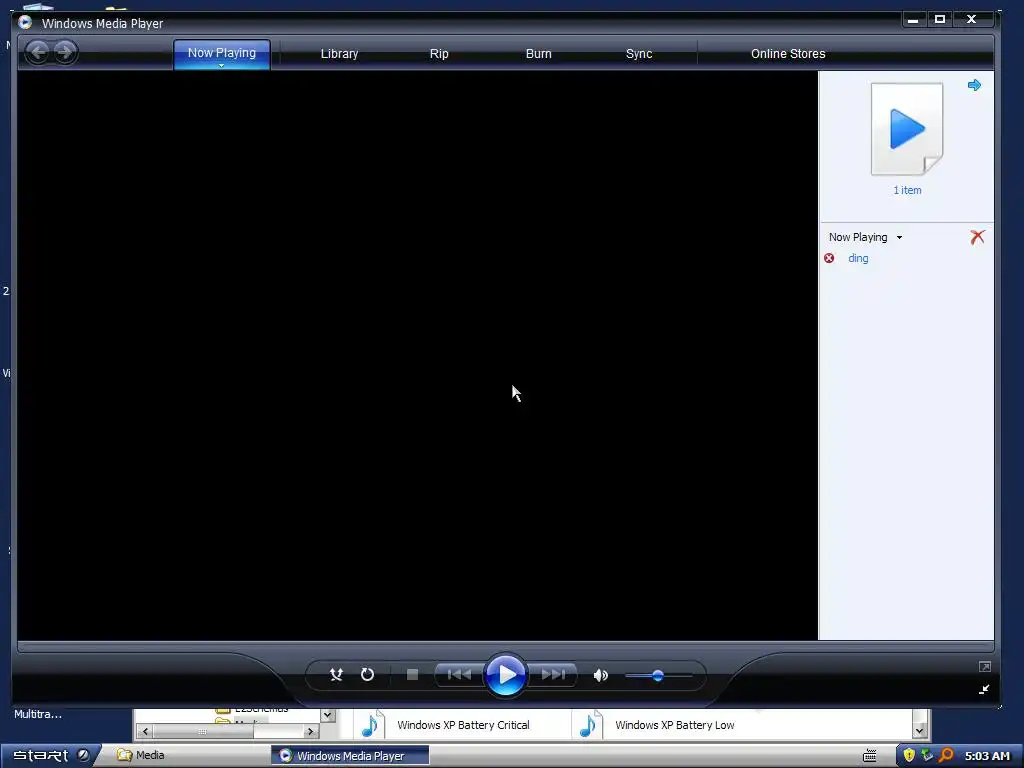The width and height of the screenshot is (1024, 768).
Task: Click the music note icon for Battery Critical
Action: pyautogui.click(x=372, y=725)
